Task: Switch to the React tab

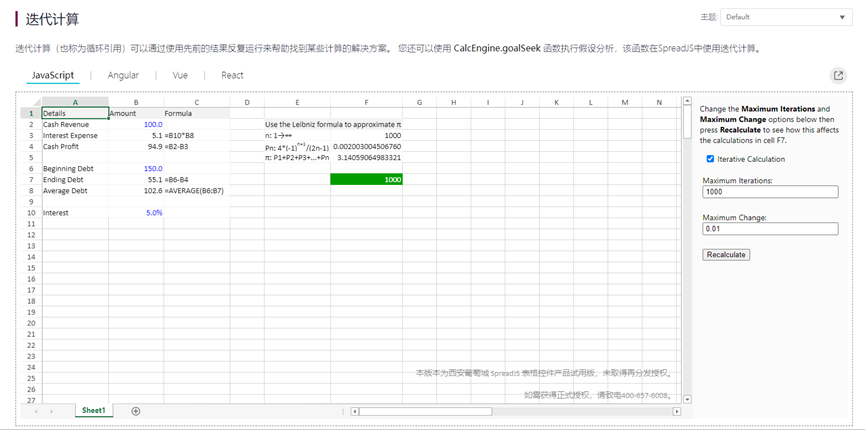Action: point(232,75)
